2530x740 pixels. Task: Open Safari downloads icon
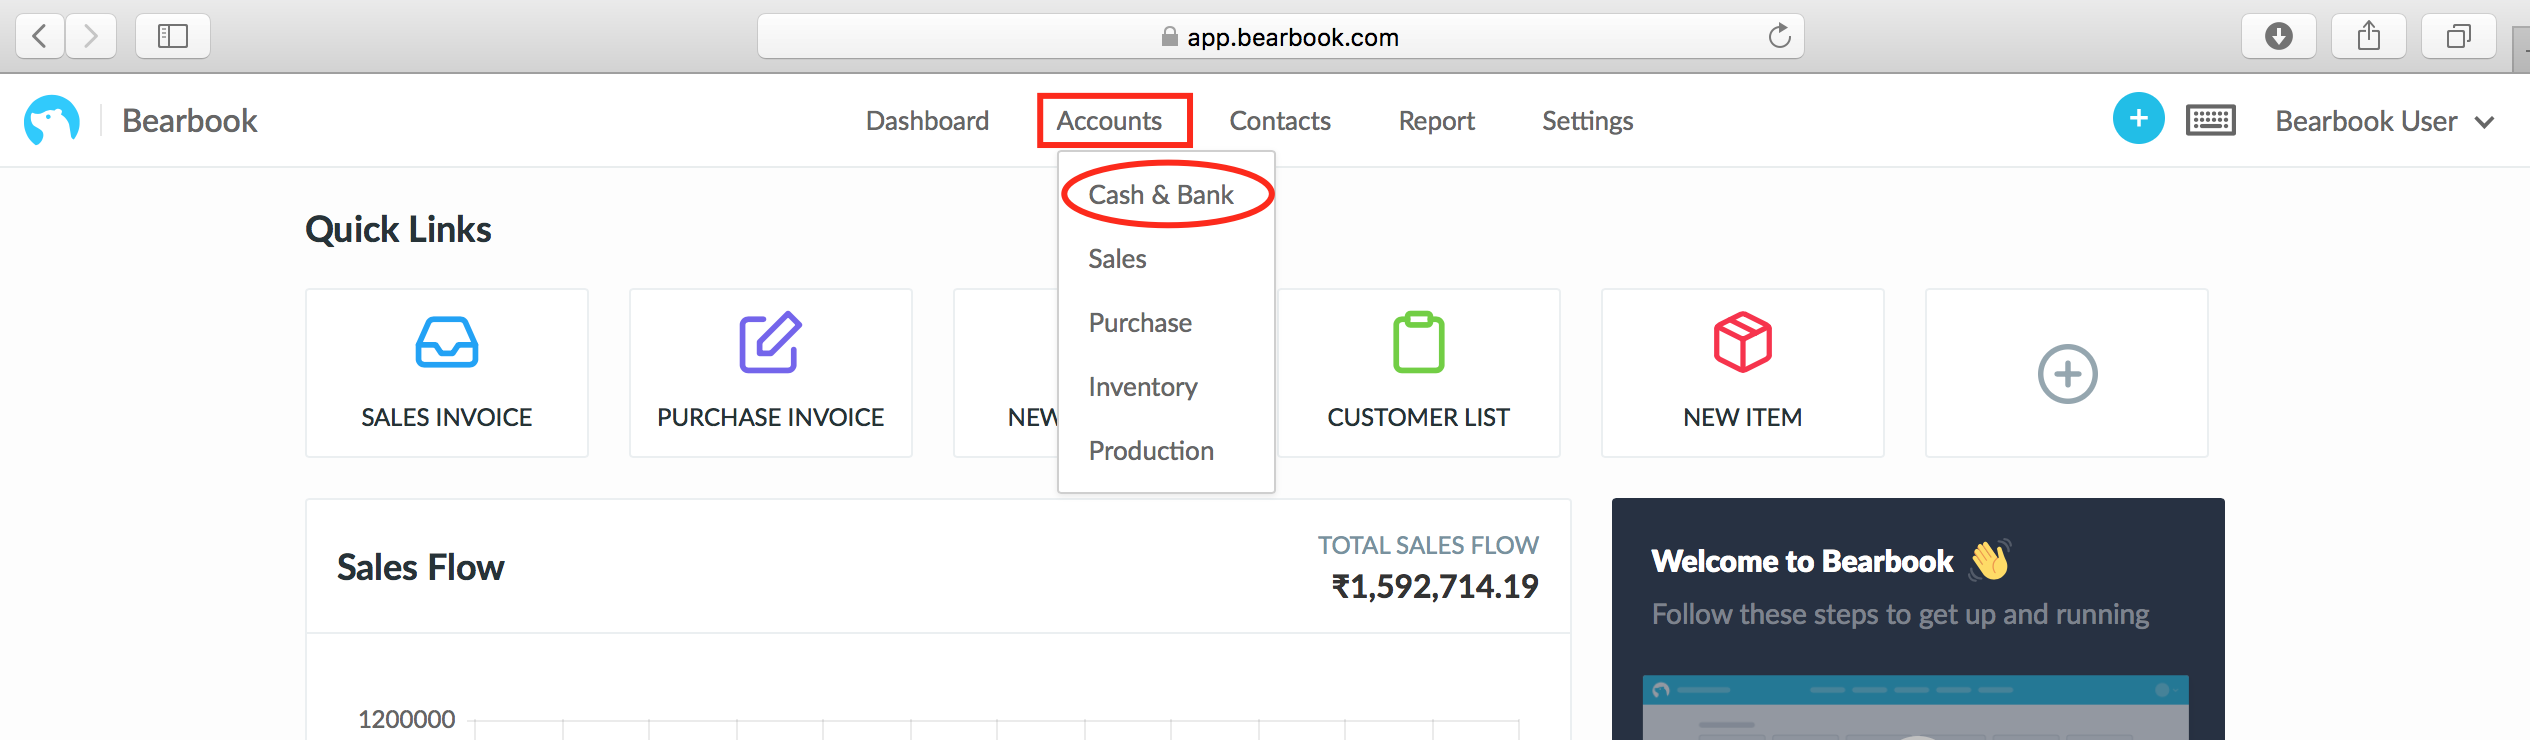tap(2279, 37)
